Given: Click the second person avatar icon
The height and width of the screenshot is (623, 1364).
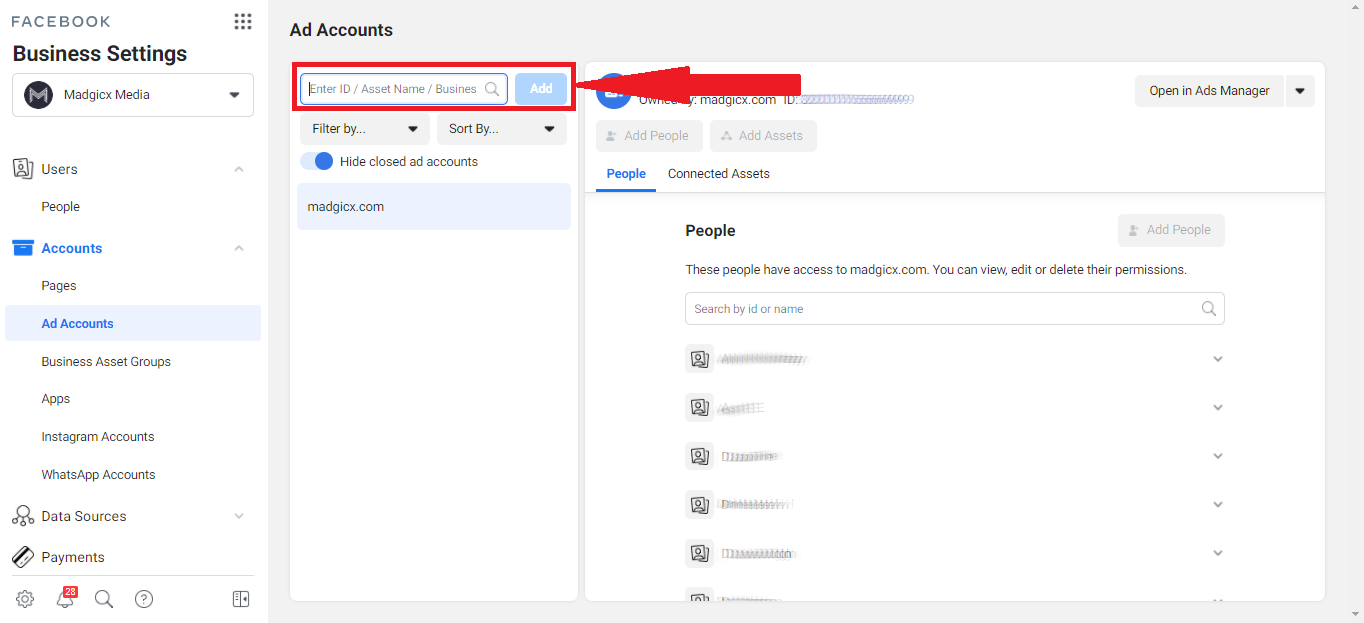Looking at the screenshot, I should (699, 408).
